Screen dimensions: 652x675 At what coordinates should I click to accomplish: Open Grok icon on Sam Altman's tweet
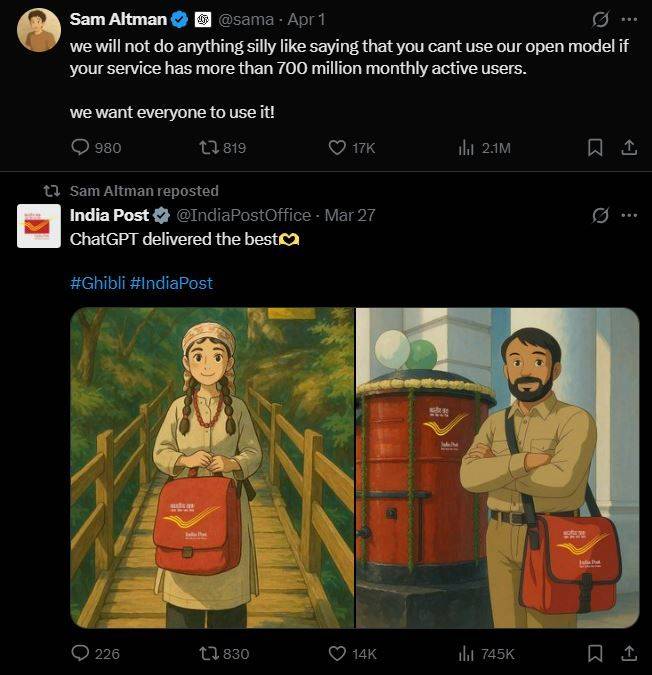click(x=601, y=19)
